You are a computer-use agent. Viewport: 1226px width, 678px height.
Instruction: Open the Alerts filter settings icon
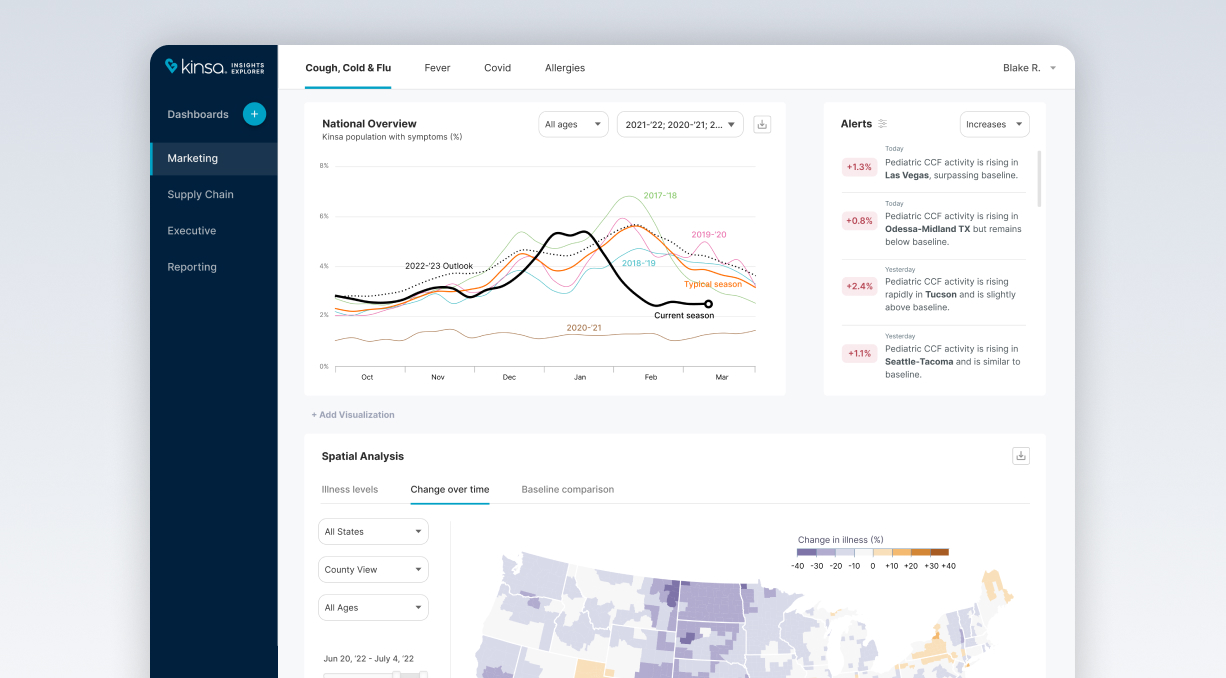tap(882, 124)
